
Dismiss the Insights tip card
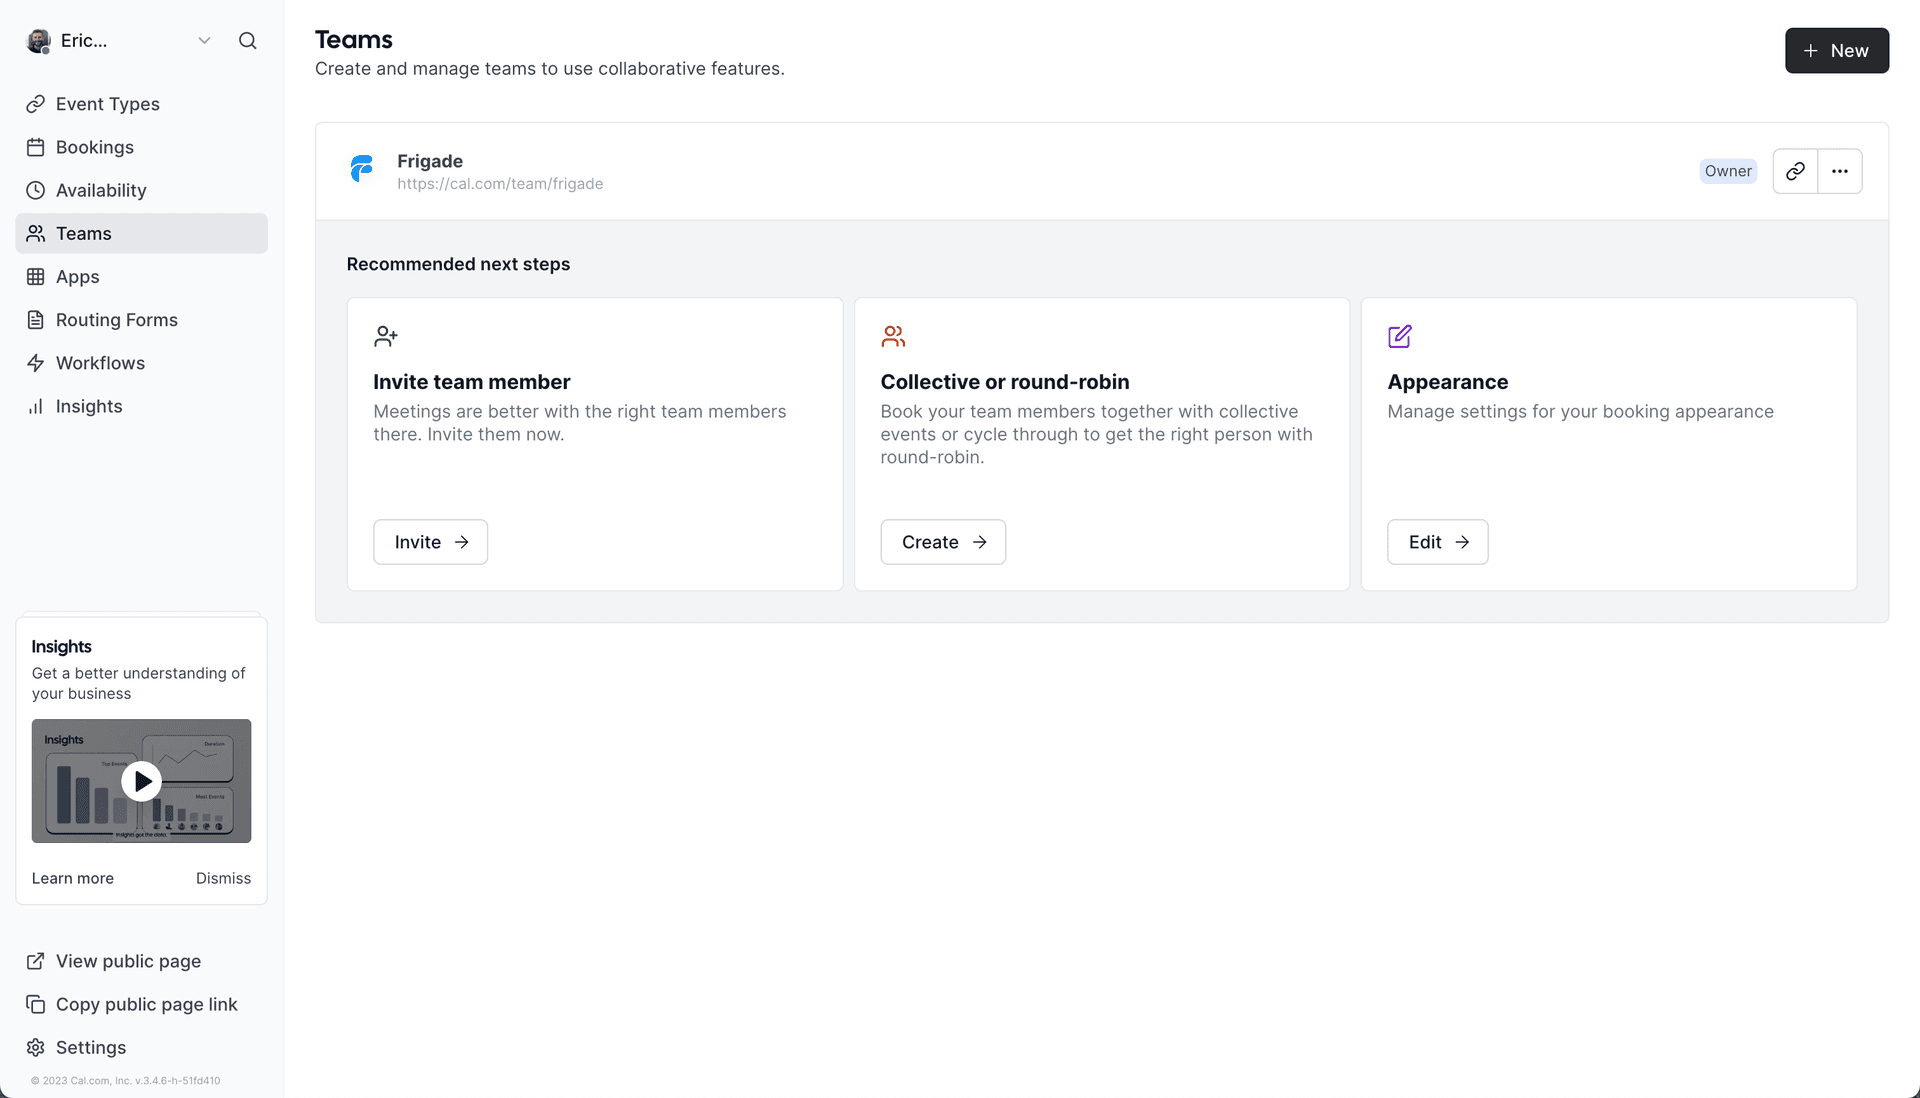click(x=223, y=878)
